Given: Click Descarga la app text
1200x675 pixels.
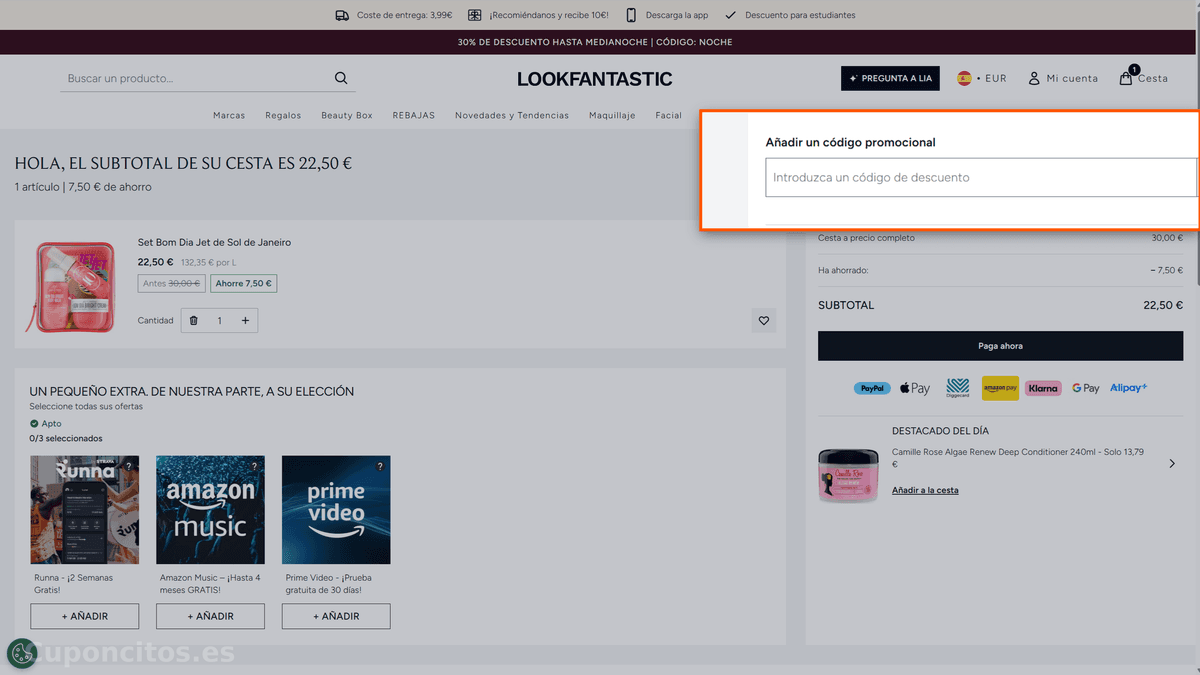Looking at the screenshot, I should pos(678,15).
